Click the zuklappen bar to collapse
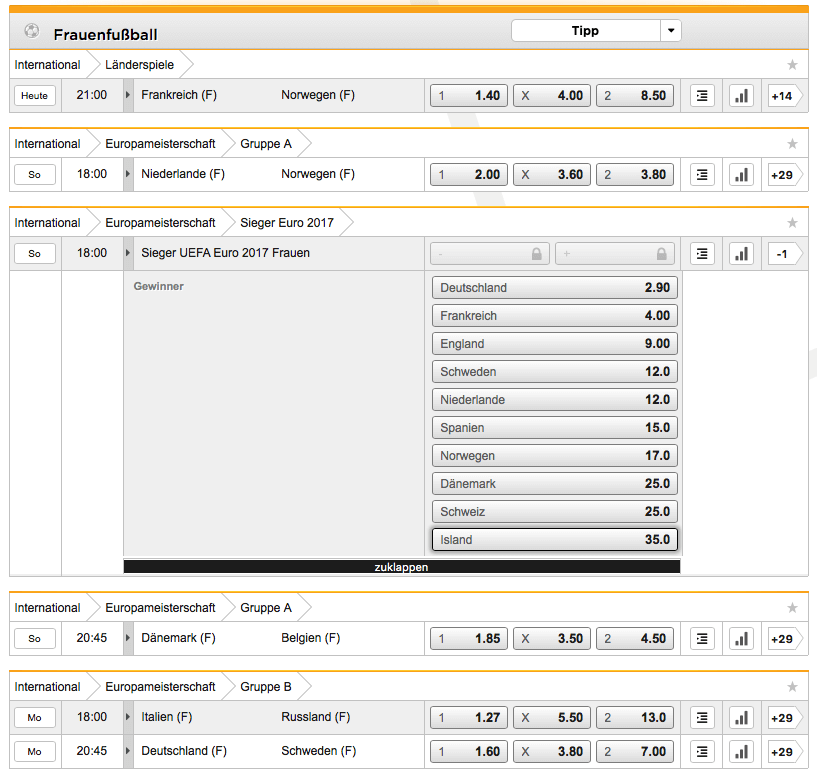The image size is (817, 779). [x=401, y=566]
